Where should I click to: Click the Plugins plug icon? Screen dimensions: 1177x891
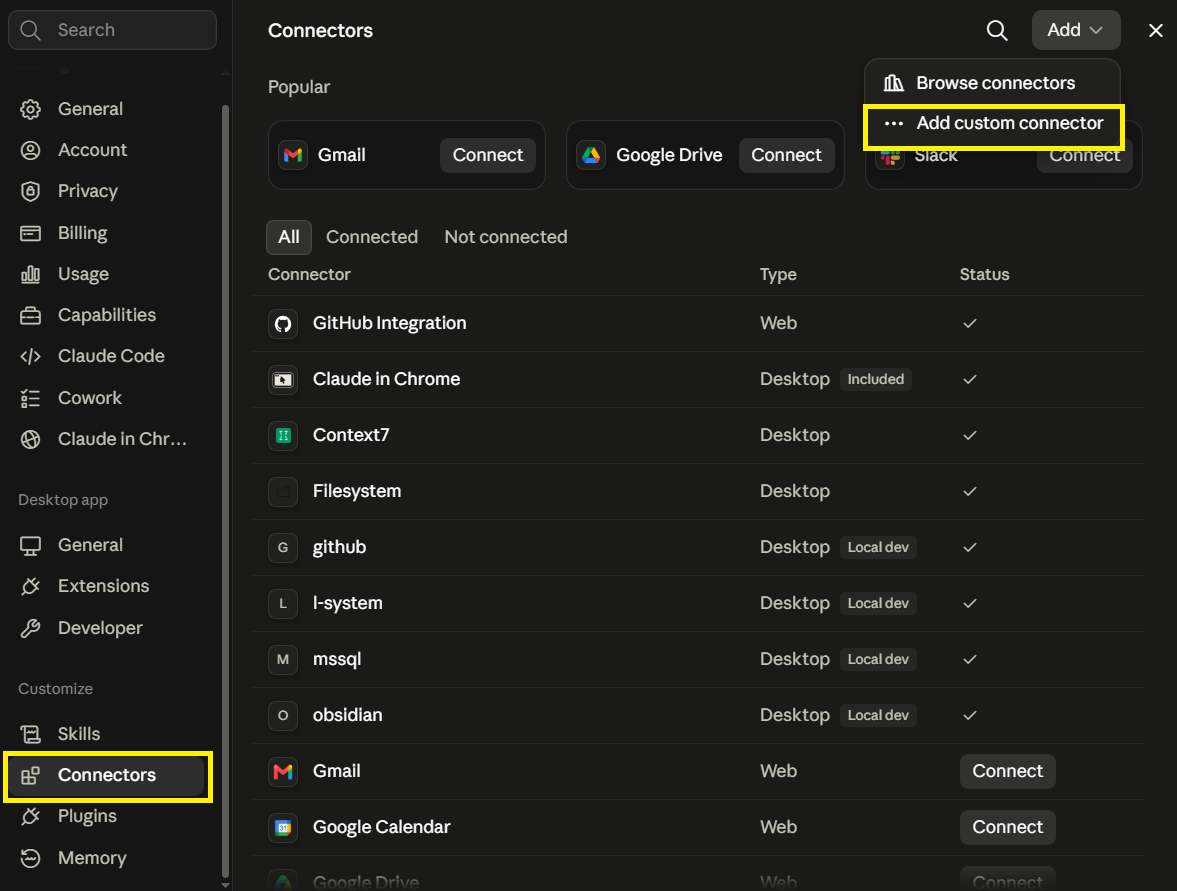[30, 817]
